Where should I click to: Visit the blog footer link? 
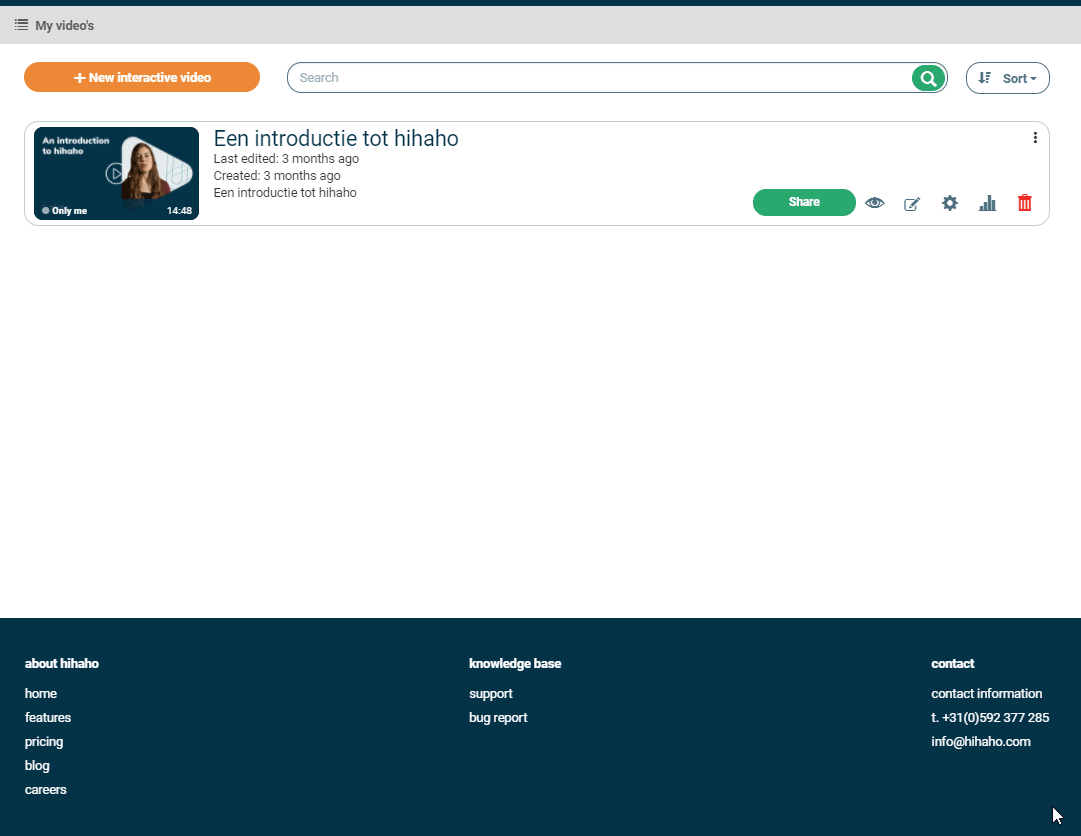pos(37,766)
